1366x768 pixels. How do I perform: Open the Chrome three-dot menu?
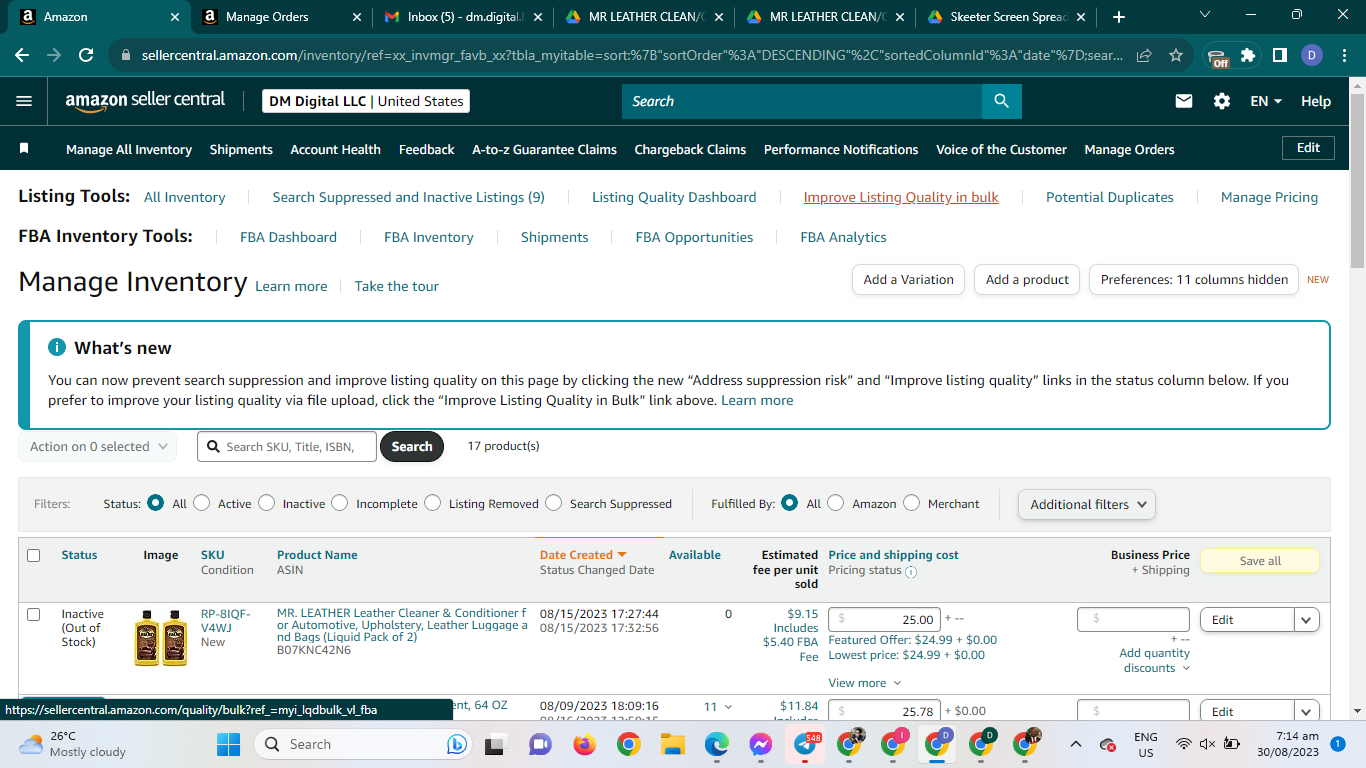coord(1343,55)
